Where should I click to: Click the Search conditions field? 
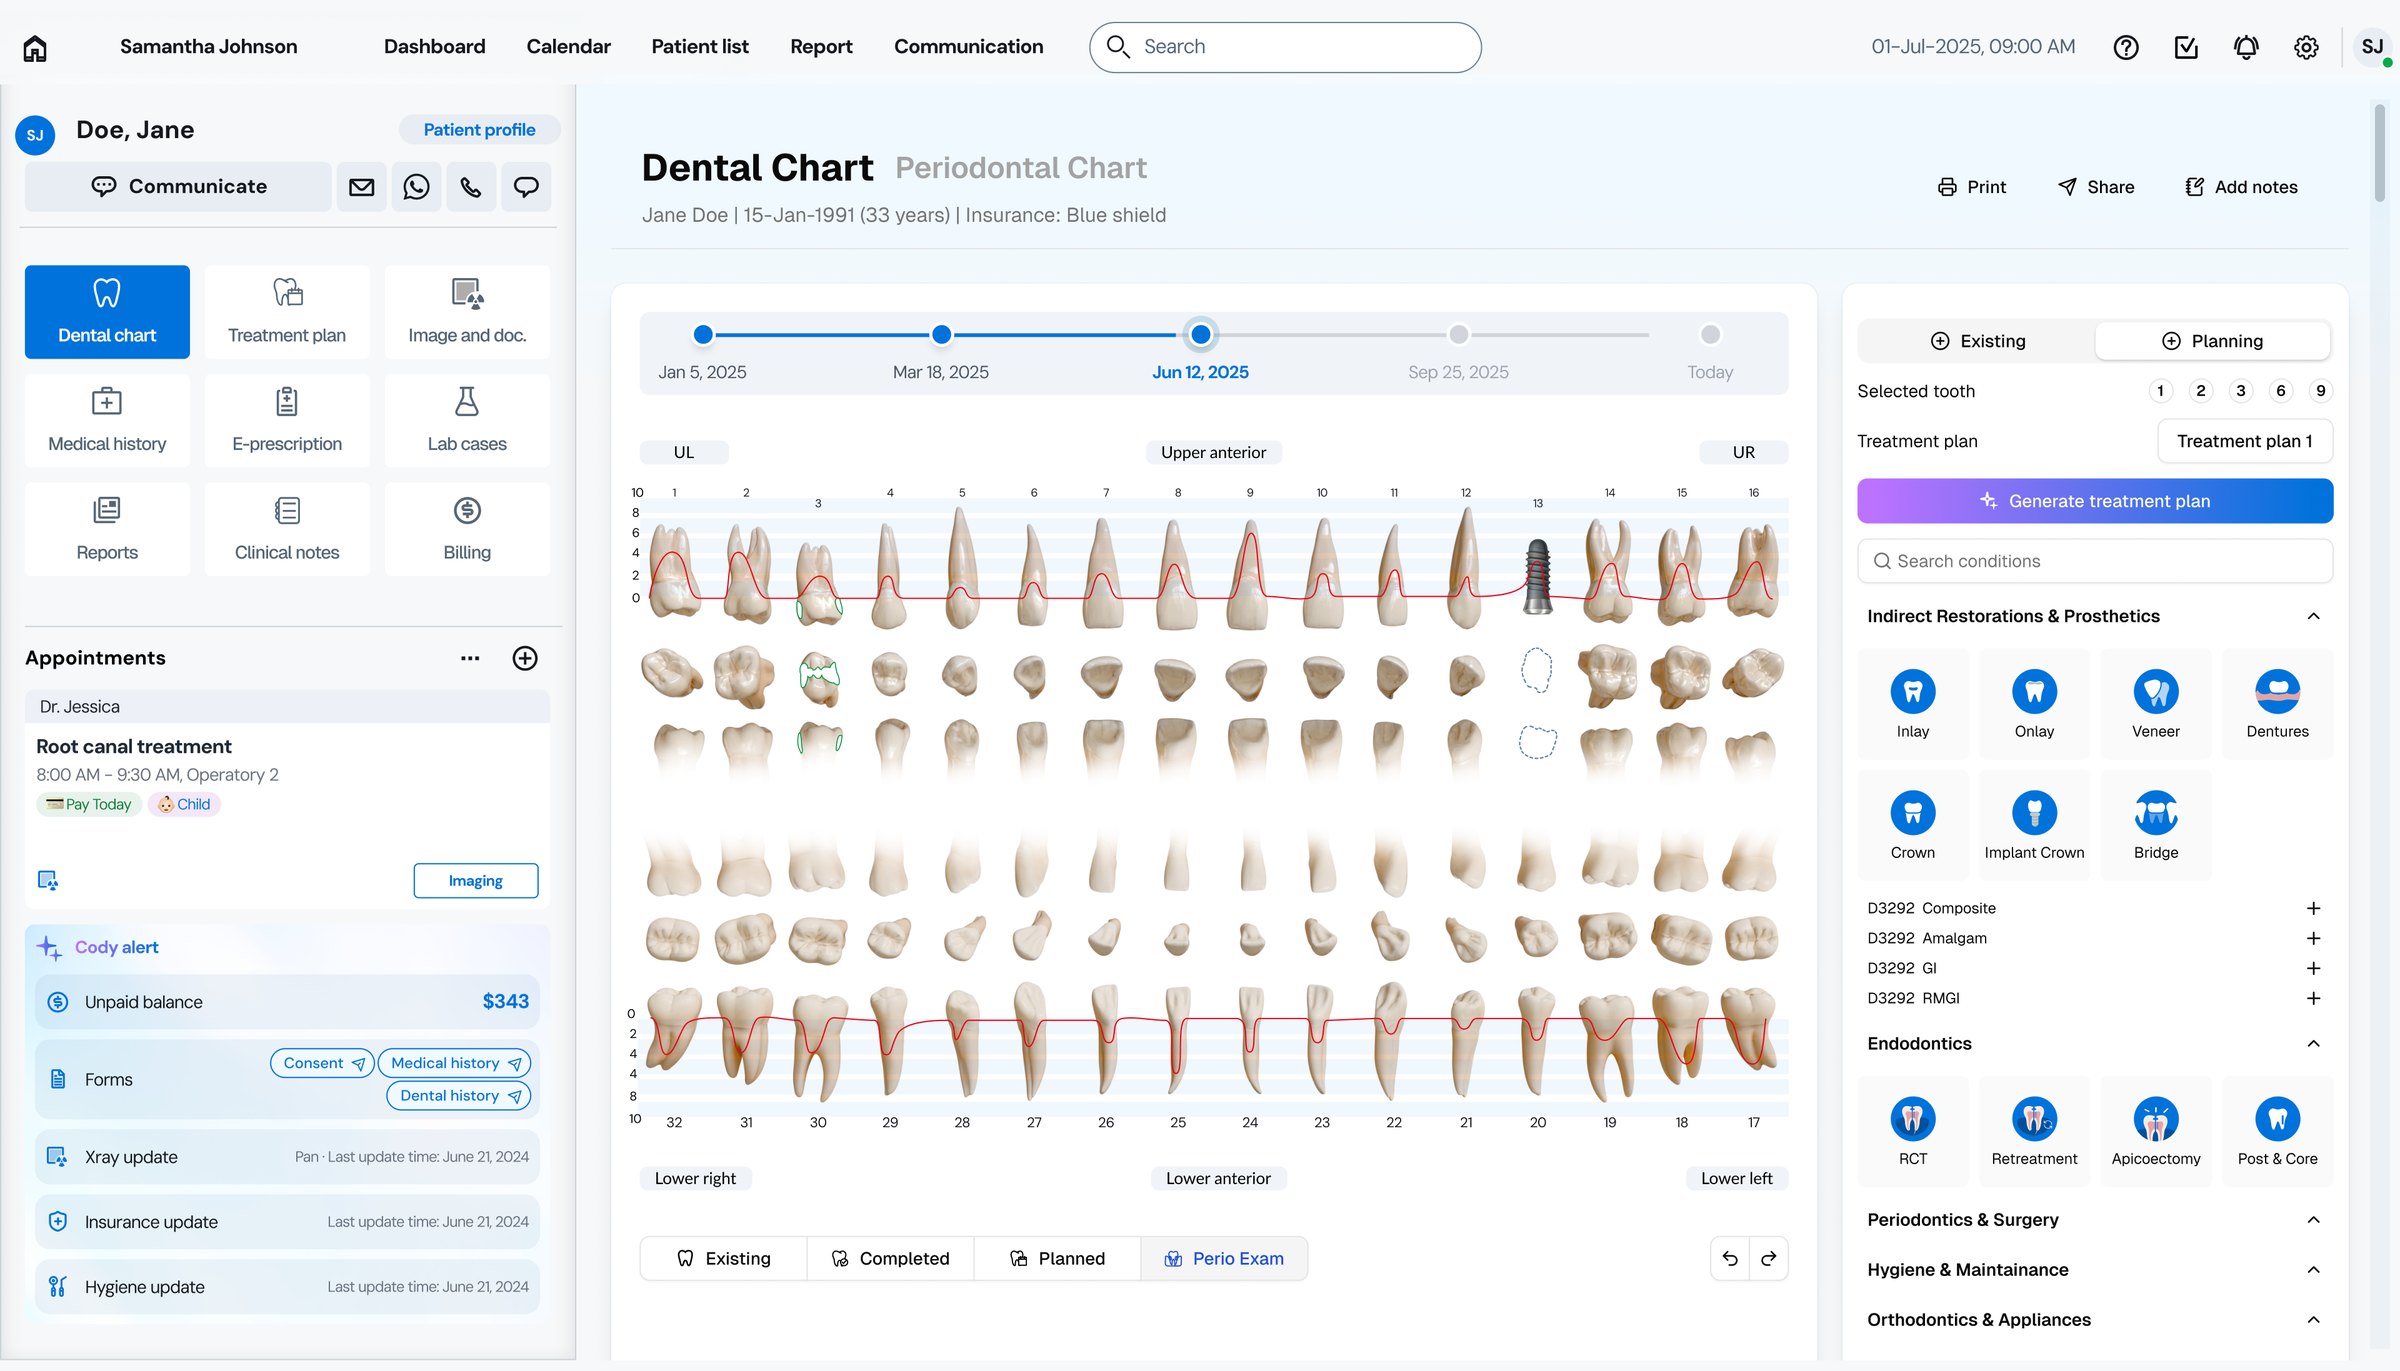2095,561
